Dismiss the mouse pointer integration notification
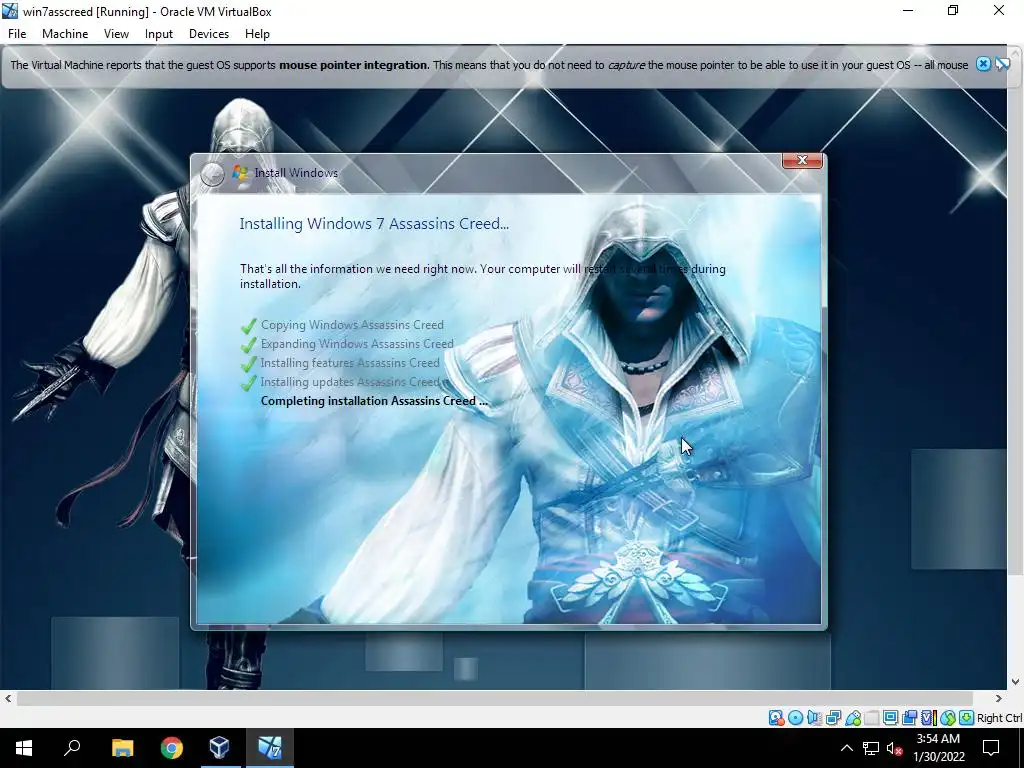Viewport: 1024px width, 768px height. coord(983,64)
